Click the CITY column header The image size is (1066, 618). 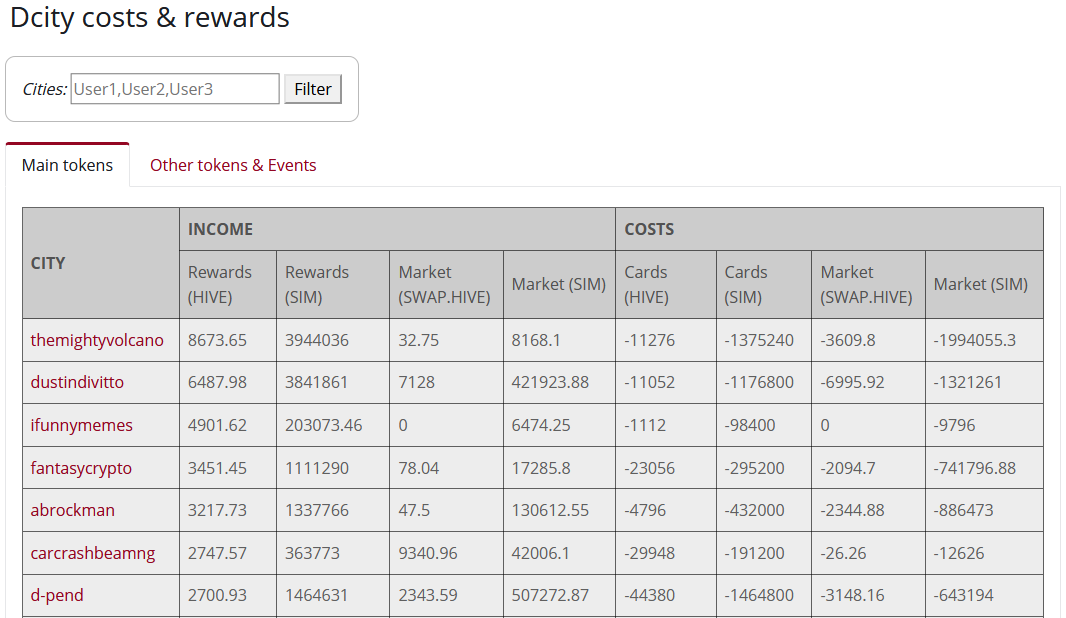48,262
